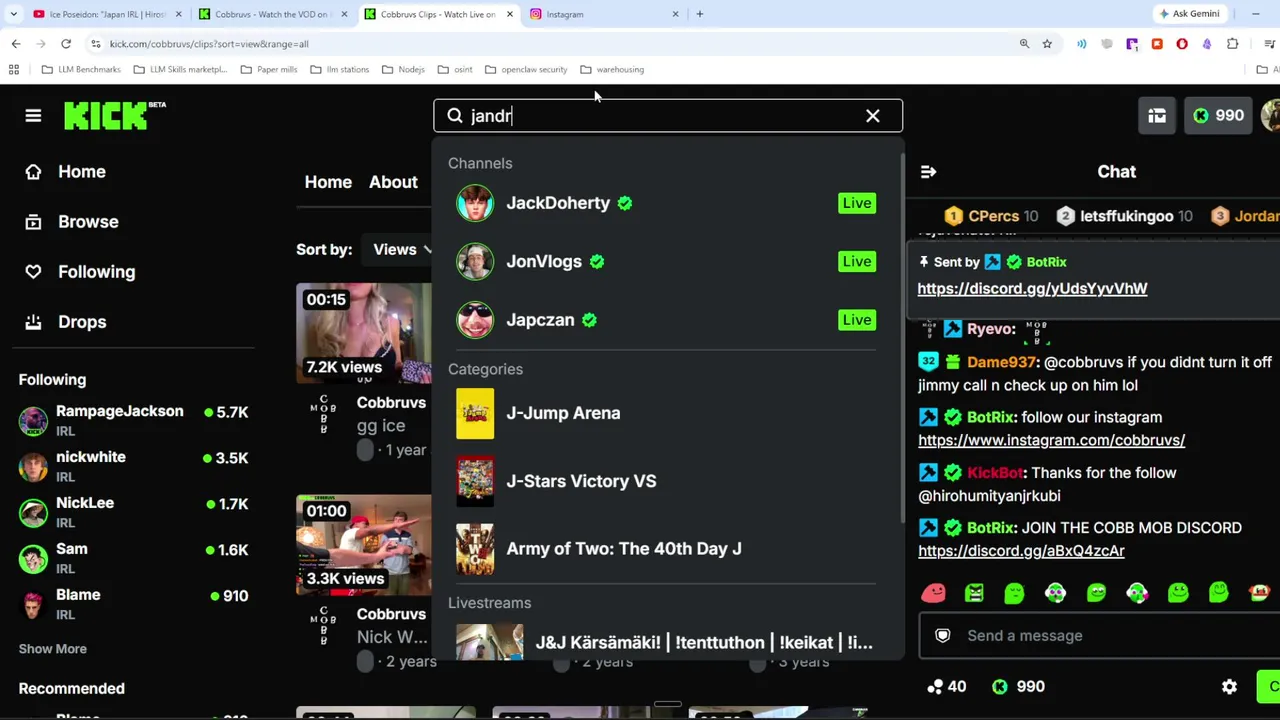Open the treasure chest icon in Kick header
Screen dimensions: 1280x720
tap(1157, 116)
